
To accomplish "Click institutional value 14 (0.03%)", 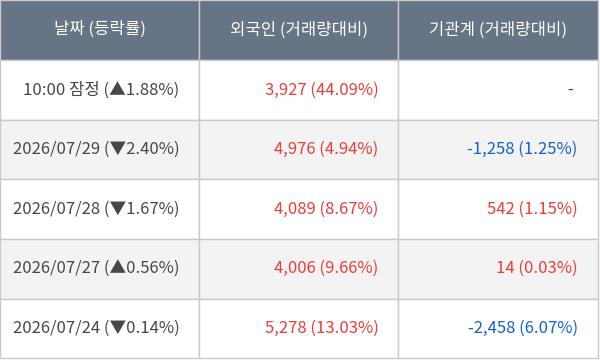I will point(536,267).
